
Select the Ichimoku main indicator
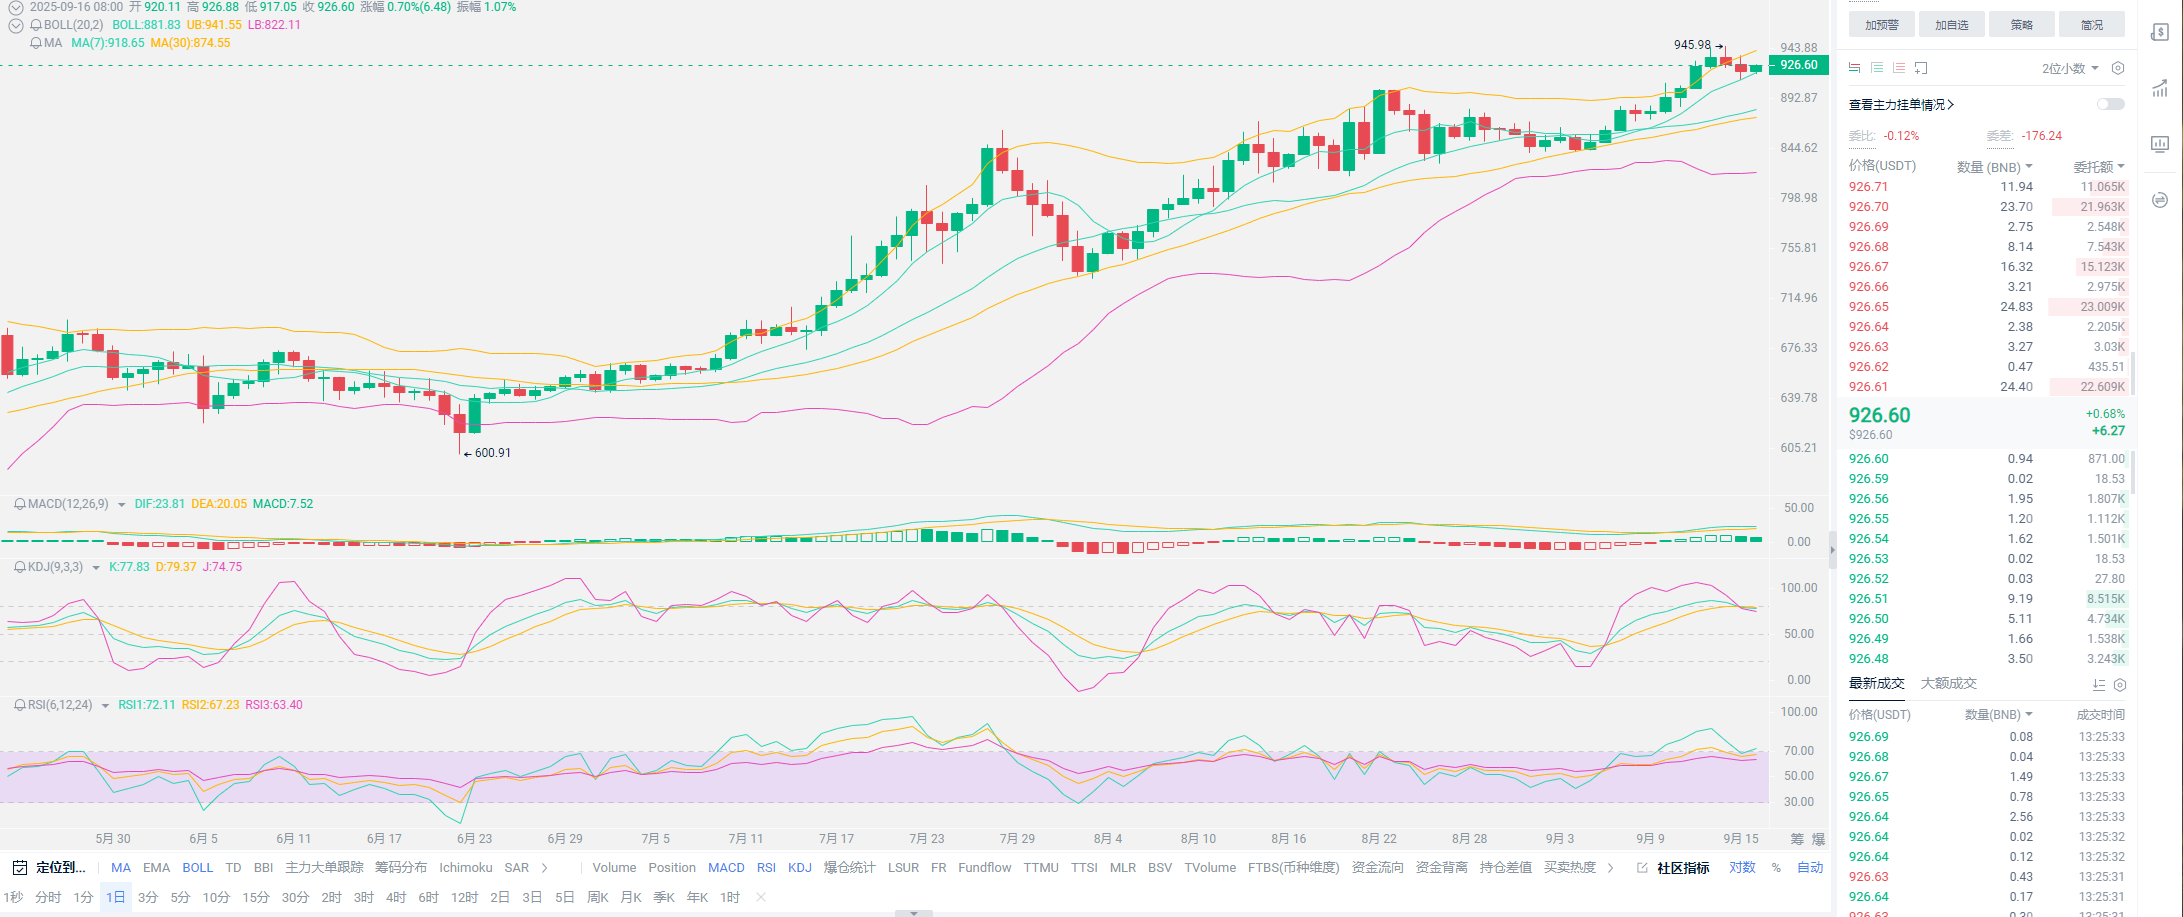466,868
